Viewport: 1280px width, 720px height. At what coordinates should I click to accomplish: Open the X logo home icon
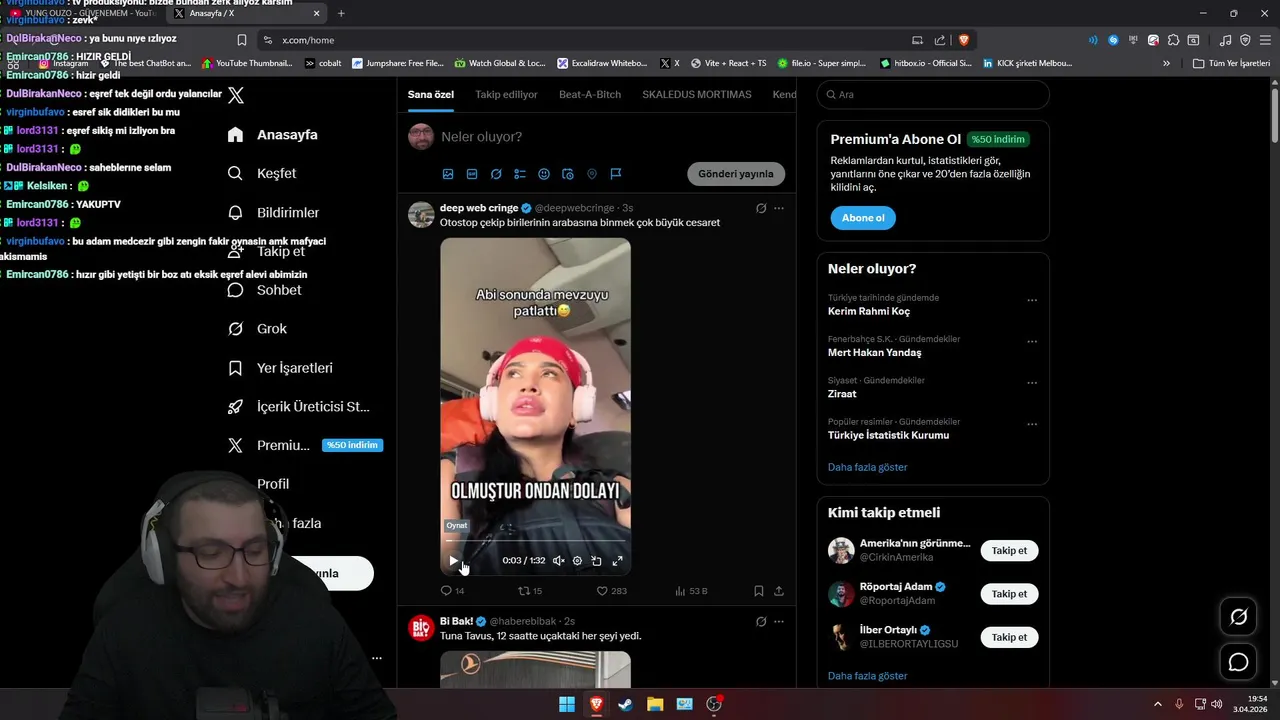236,96
